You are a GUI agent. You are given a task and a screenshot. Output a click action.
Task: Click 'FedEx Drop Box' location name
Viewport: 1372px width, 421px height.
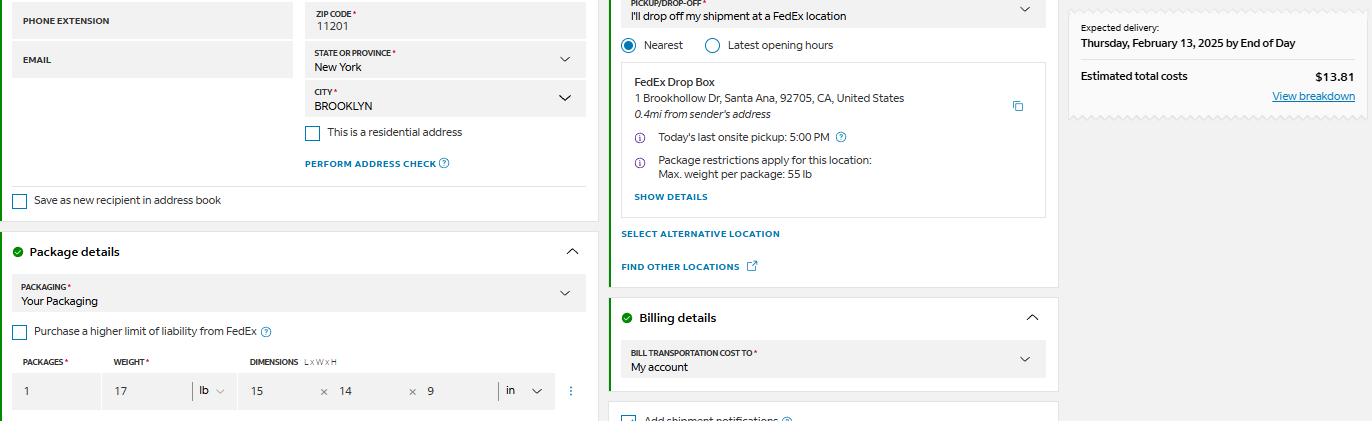[675, 82]
